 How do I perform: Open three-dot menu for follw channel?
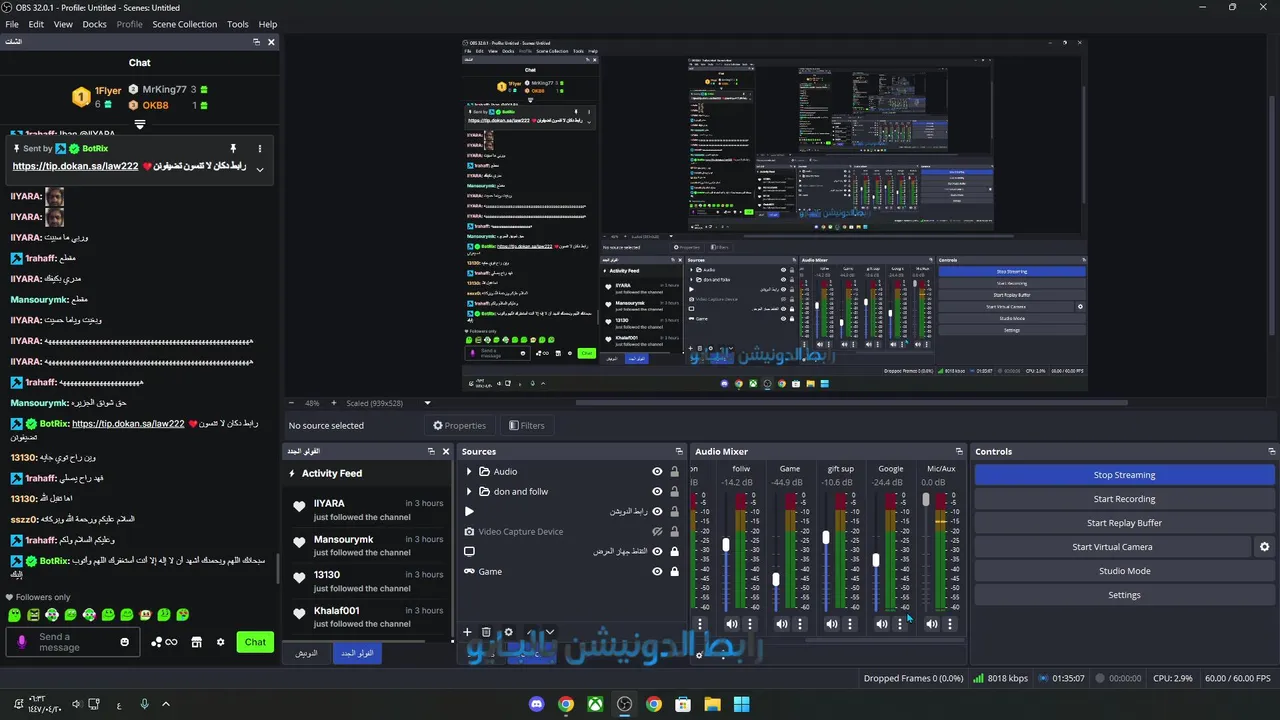coord(750,624)
